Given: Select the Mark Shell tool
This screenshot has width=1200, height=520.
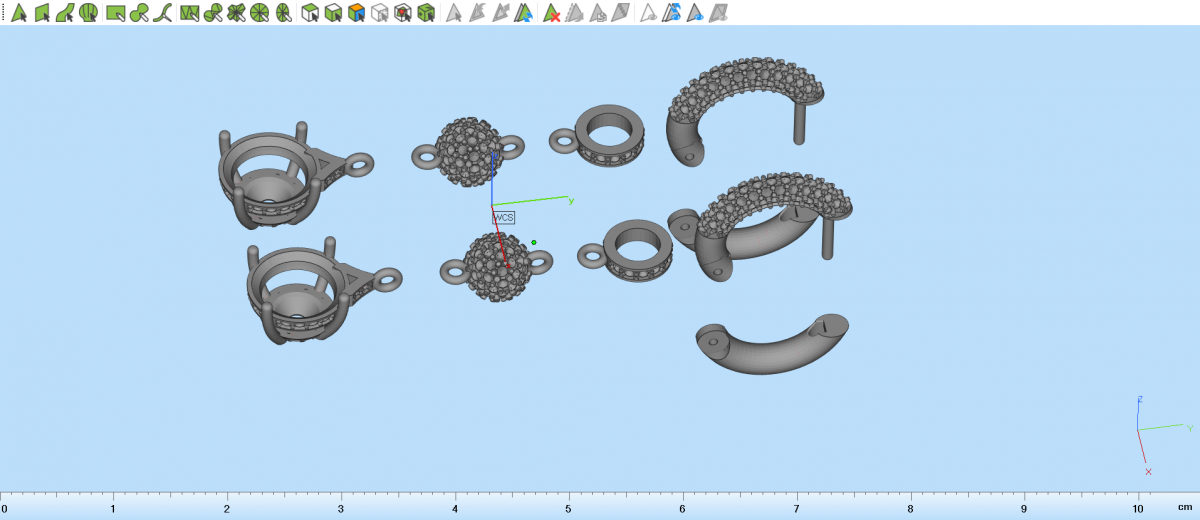Looking at the screenshot, I should pos(89,13).
